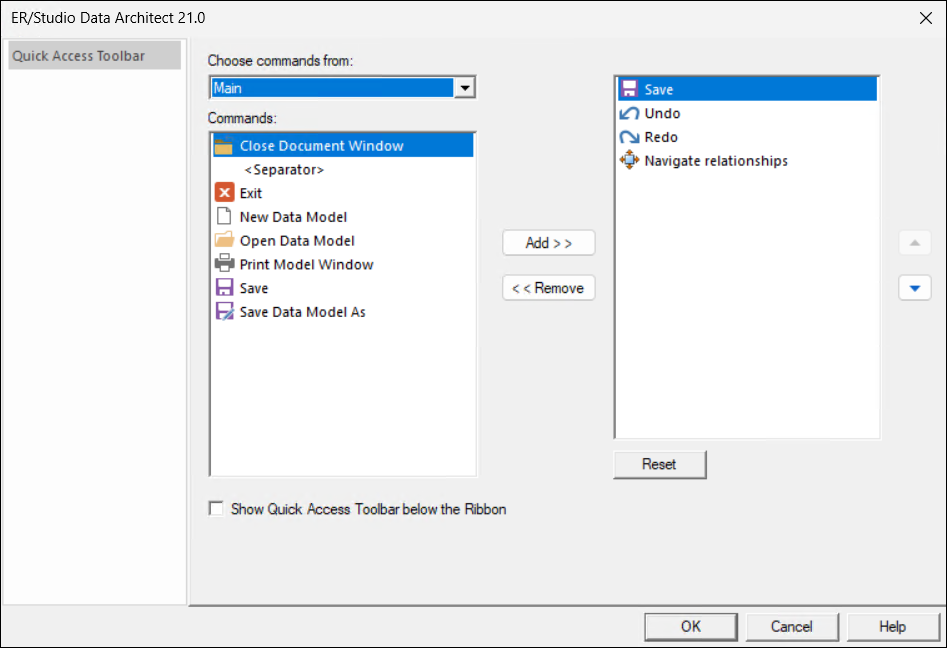Click the Redo arrow icon
Screen dimensions: 947x648
point(629,137)
